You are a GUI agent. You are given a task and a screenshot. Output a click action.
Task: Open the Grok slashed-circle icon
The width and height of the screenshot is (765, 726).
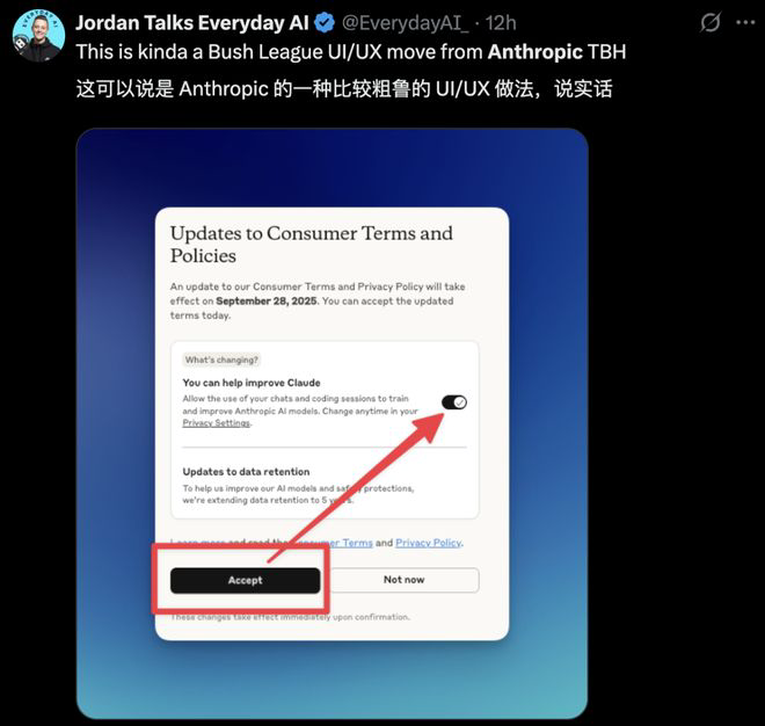pos(710,22)
